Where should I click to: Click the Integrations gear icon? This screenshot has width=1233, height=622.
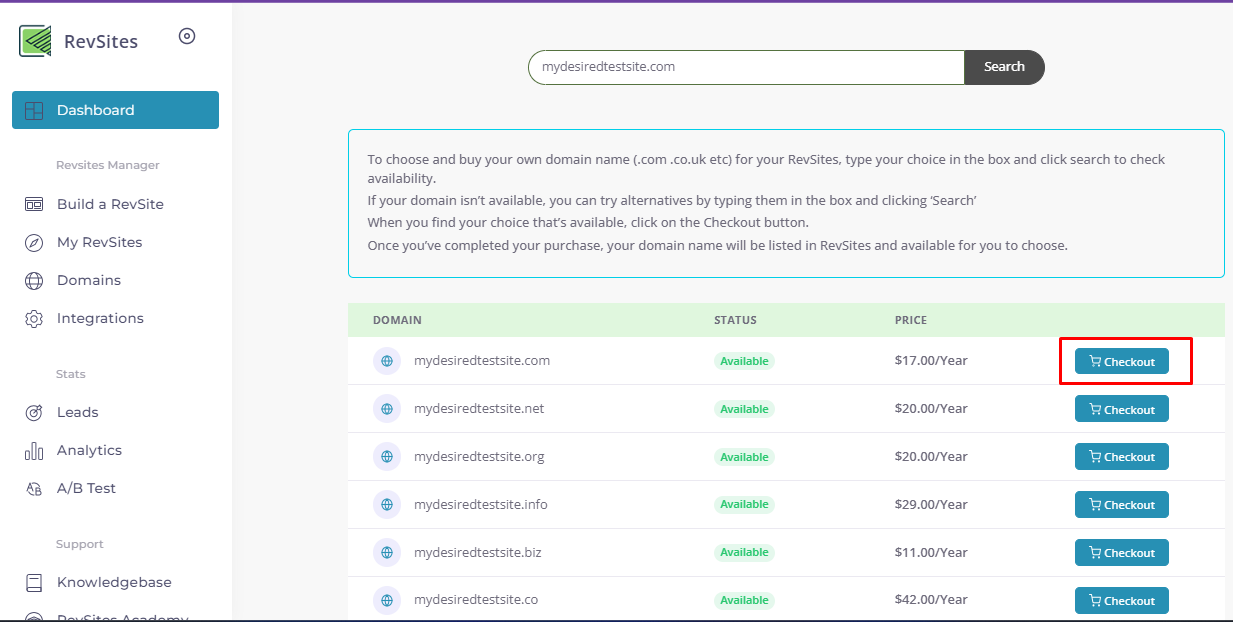coord(34,319)
